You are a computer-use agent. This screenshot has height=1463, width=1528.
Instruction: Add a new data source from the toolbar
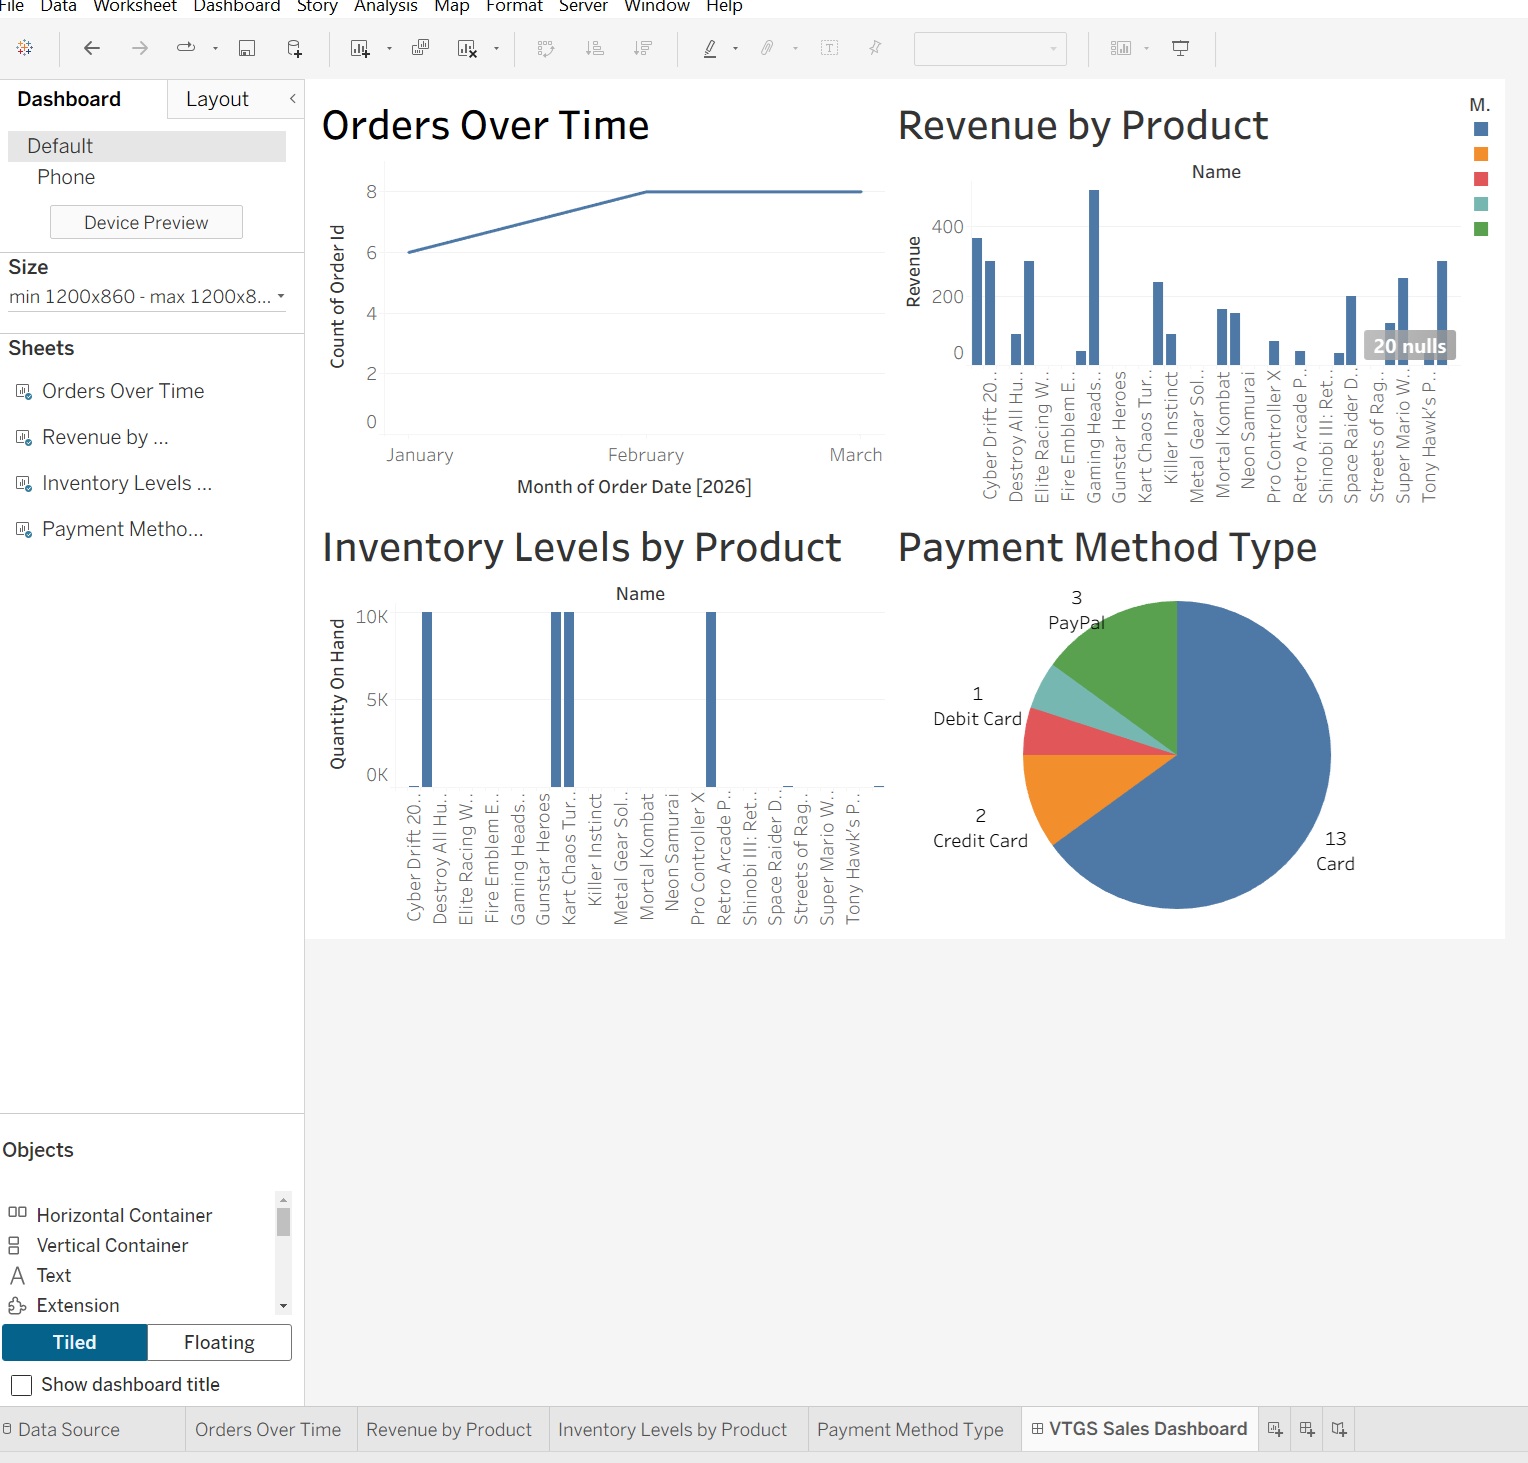[293, 48]
